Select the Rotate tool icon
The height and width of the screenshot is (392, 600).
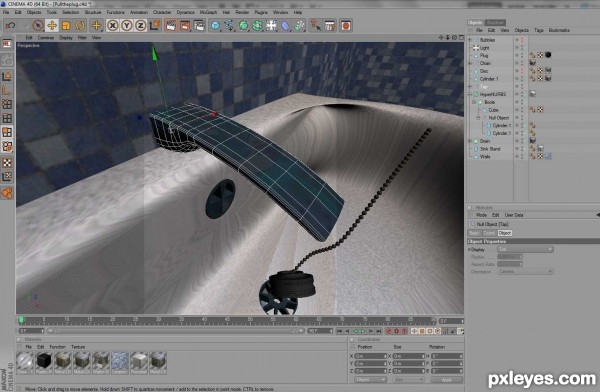80,26
